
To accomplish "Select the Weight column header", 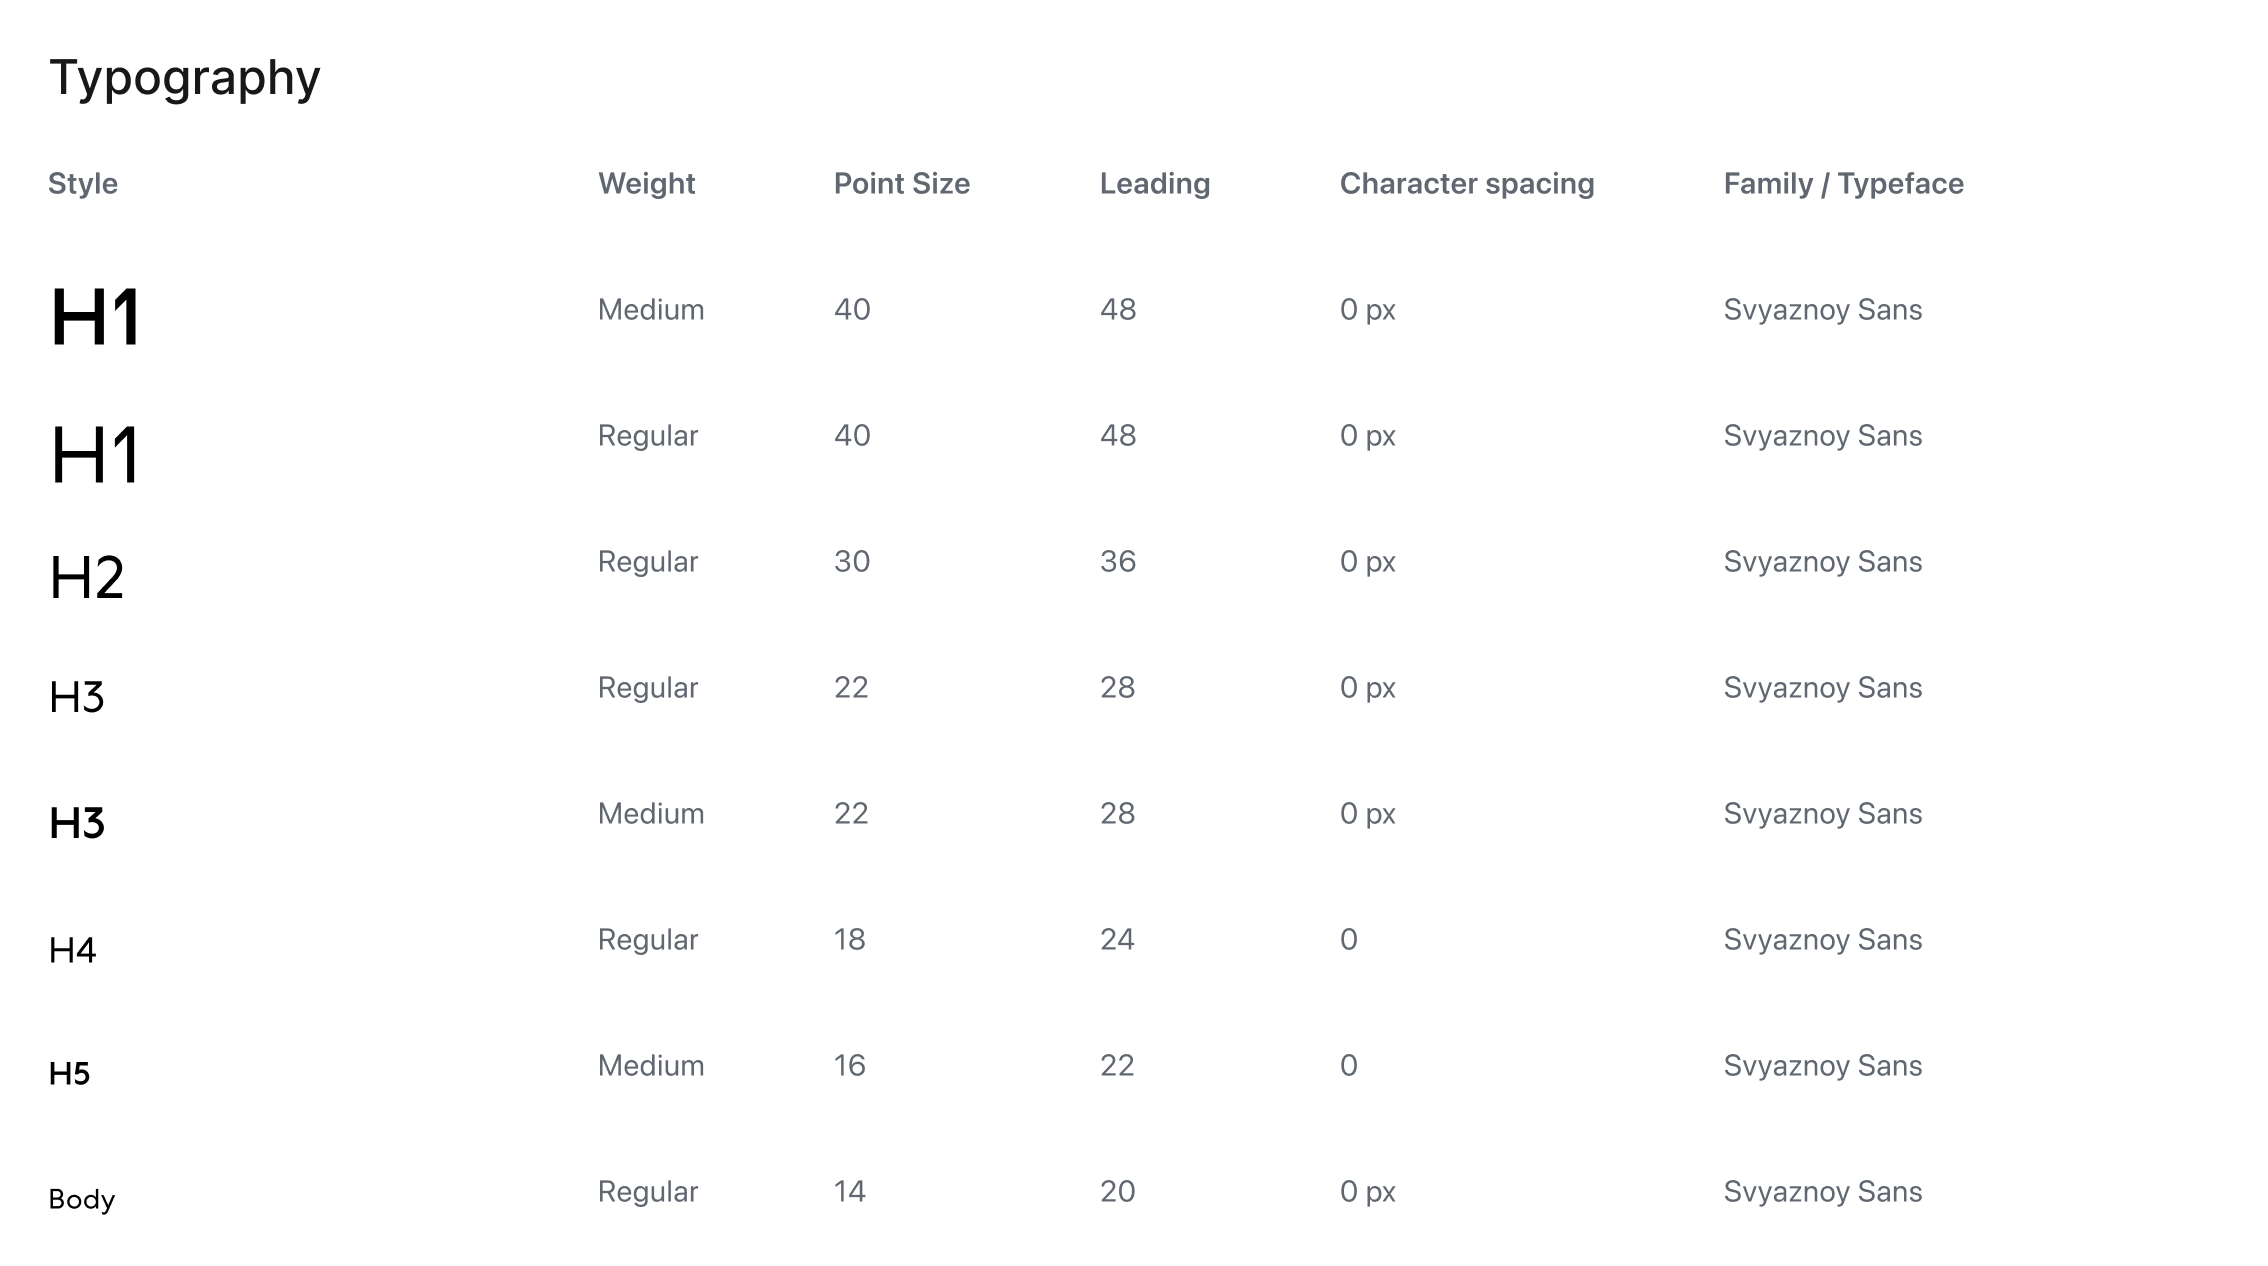I will 646,184.
